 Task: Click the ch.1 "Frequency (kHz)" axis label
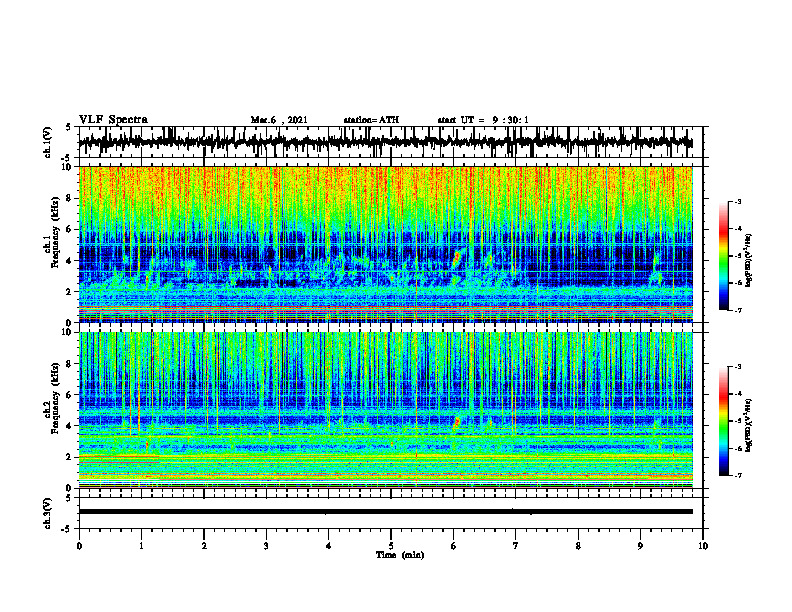point(56,233)
